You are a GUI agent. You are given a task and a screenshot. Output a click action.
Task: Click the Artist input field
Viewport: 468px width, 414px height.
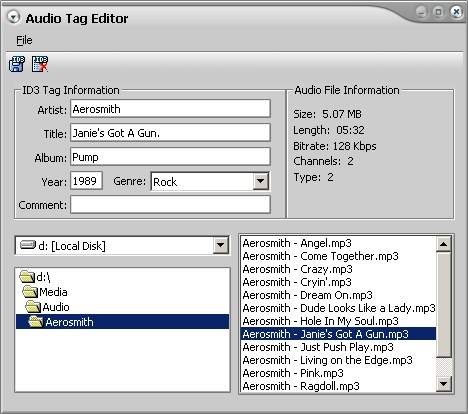(x=170, y=109)
